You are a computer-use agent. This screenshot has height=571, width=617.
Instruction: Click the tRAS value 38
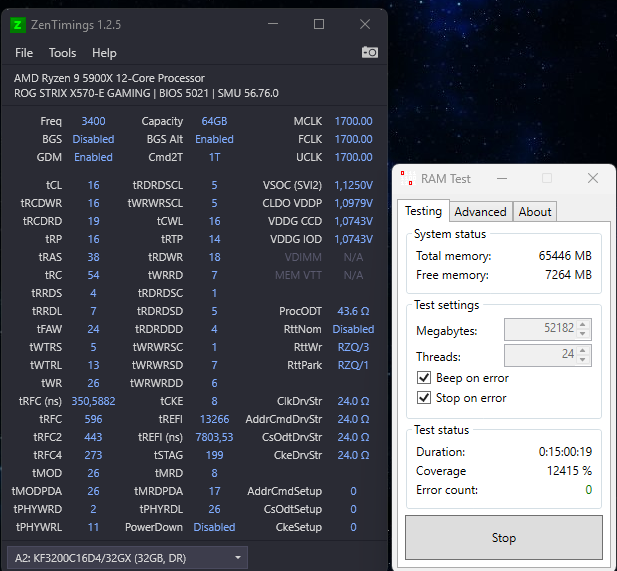click(93, 257)
